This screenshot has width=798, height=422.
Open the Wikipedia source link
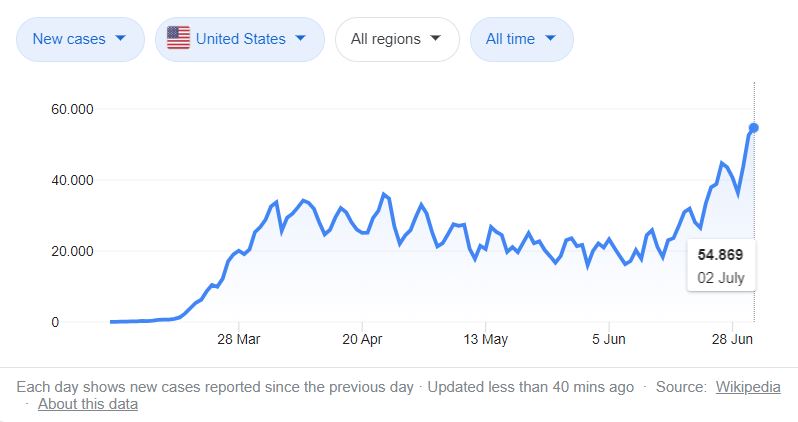tap(748, 387)
